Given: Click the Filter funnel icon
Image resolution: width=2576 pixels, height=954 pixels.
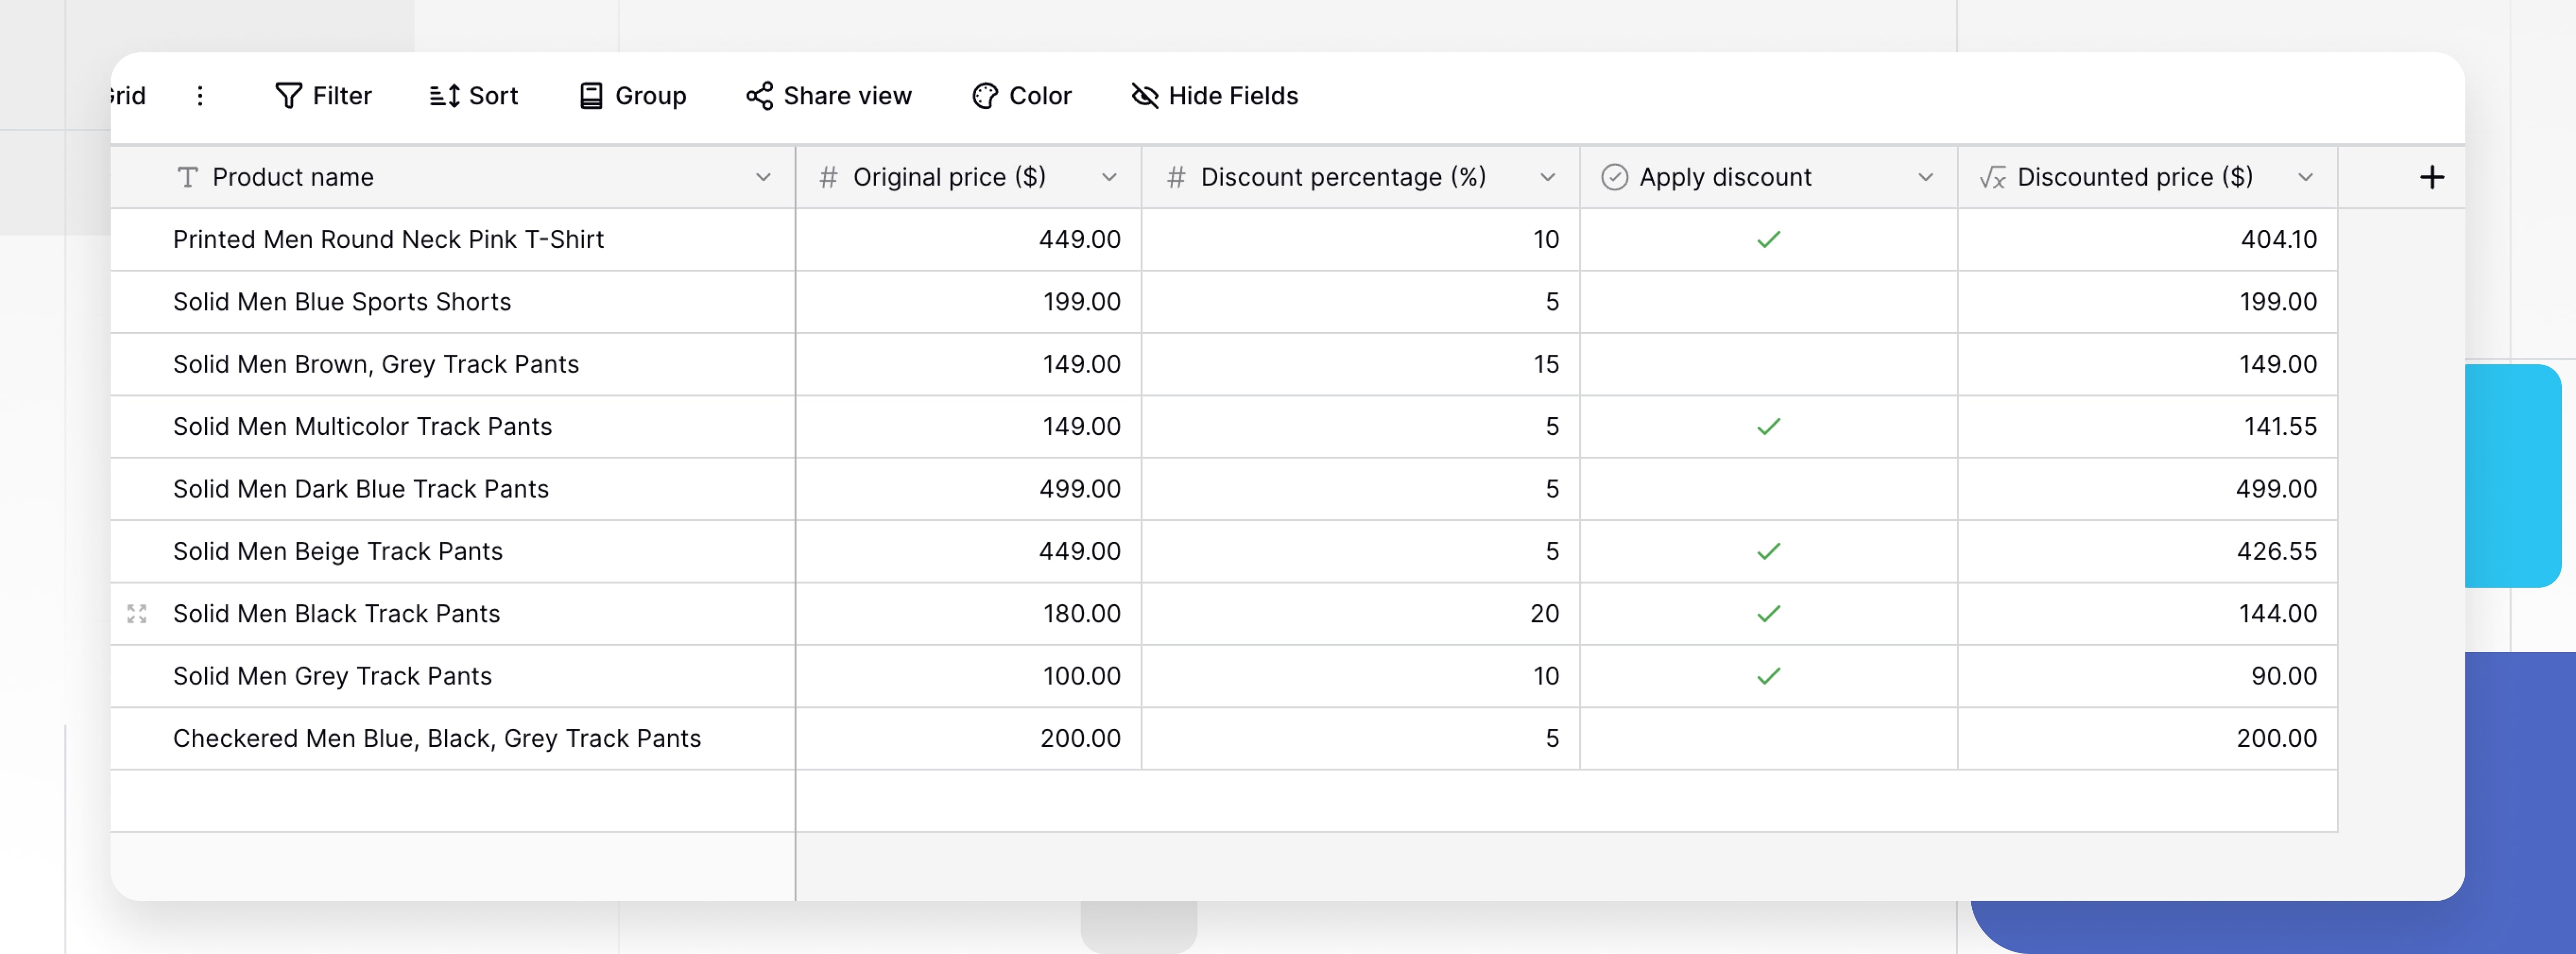Looking at the screenshot, I should [288, 96].
